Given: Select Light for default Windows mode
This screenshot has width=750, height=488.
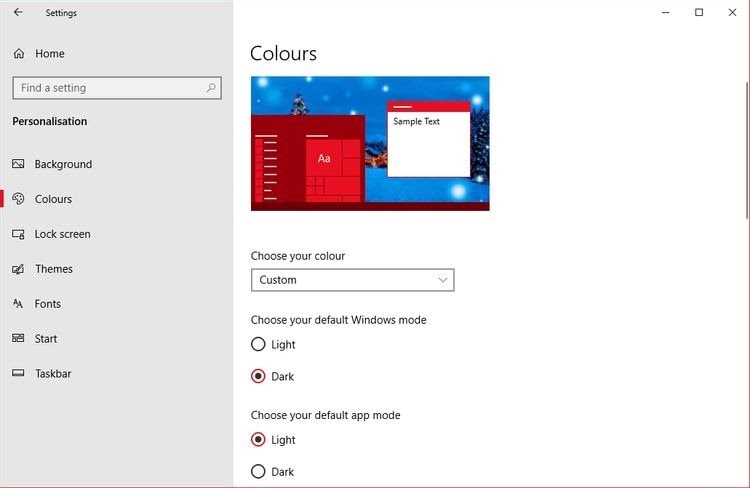Looking at the screenshot, I should [x=258, y=344].
